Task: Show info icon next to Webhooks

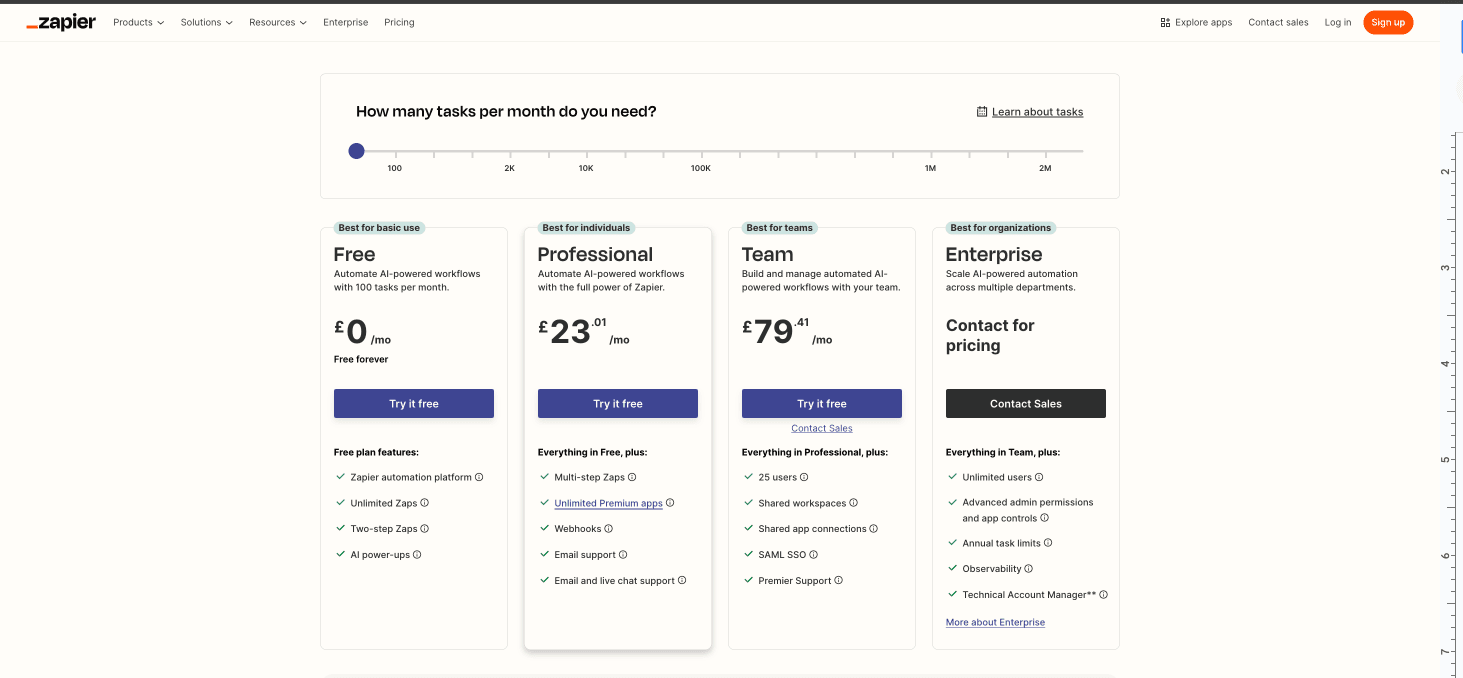Action: click(x=608, y=529)
